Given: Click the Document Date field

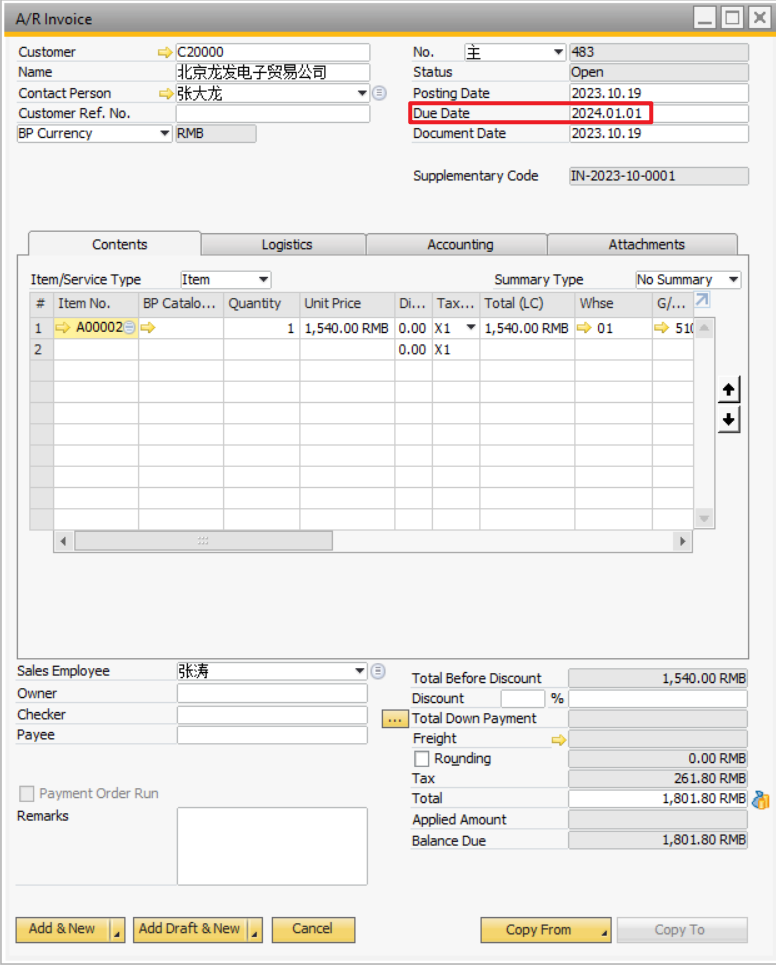Looking at the screenshot, I should 658,134.
